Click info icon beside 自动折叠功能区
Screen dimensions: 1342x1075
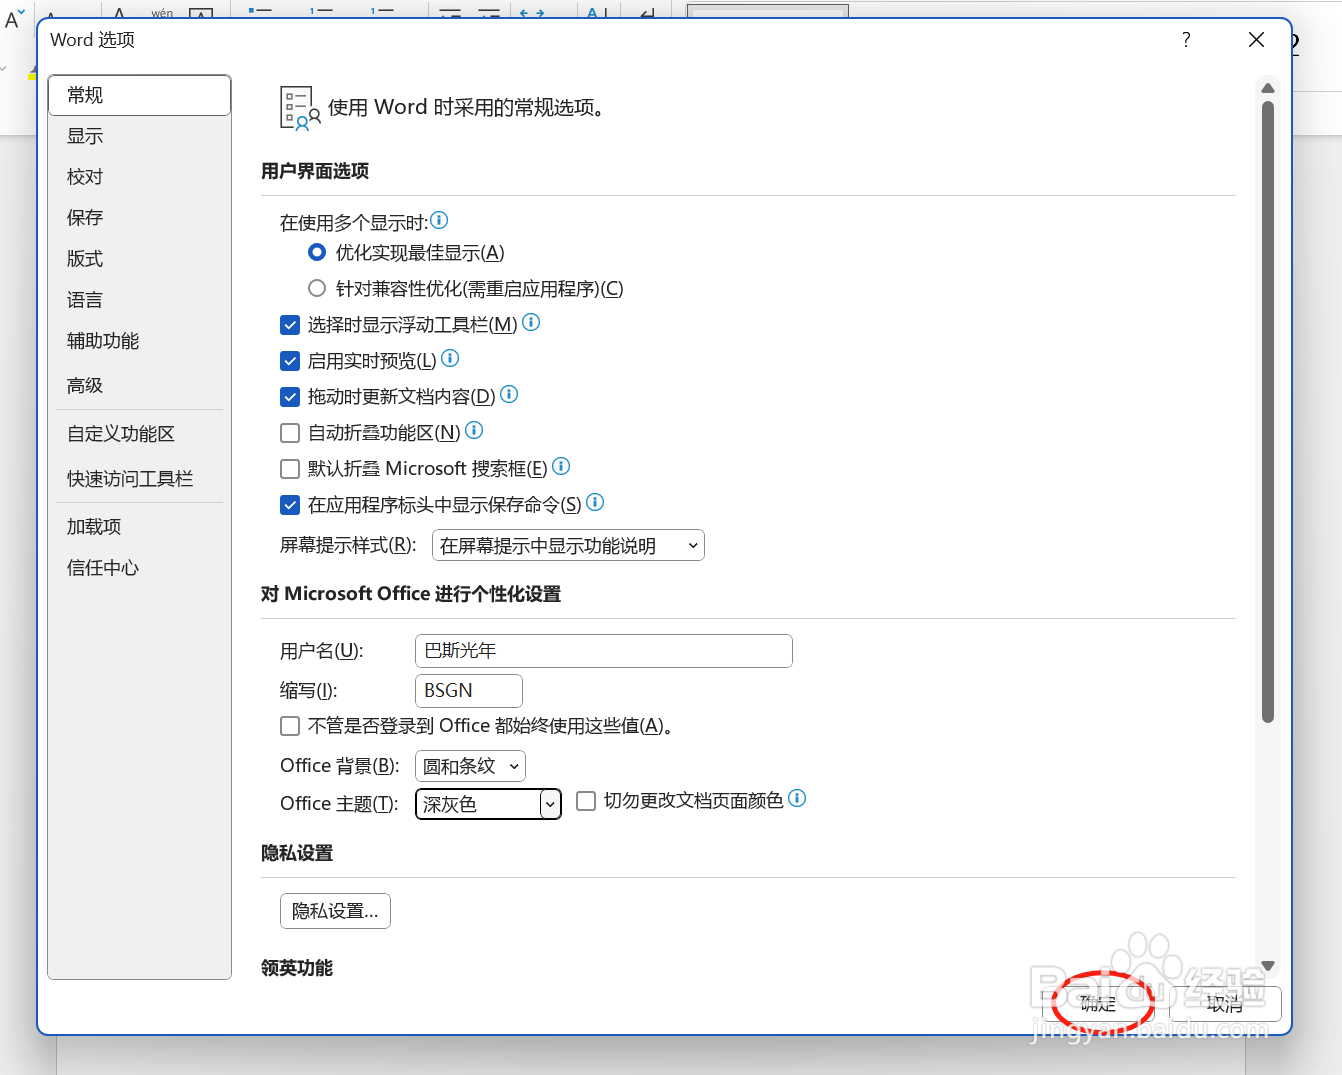click(x=474, y=430)
